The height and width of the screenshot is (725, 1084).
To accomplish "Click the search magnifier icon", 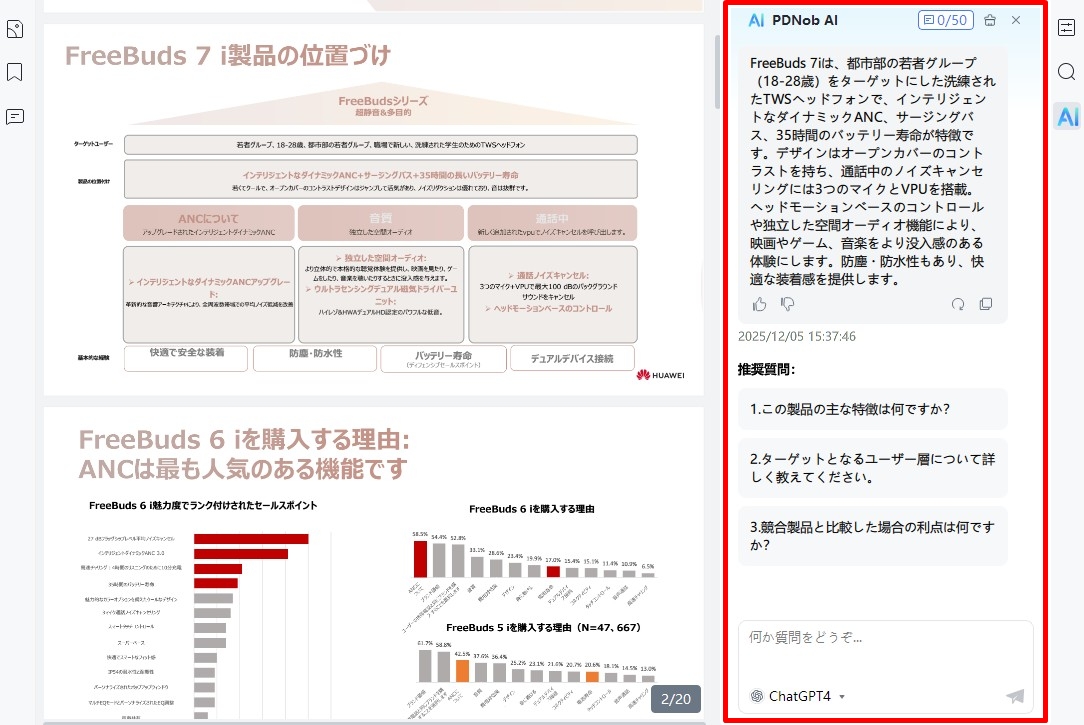I will [1066, 72].
